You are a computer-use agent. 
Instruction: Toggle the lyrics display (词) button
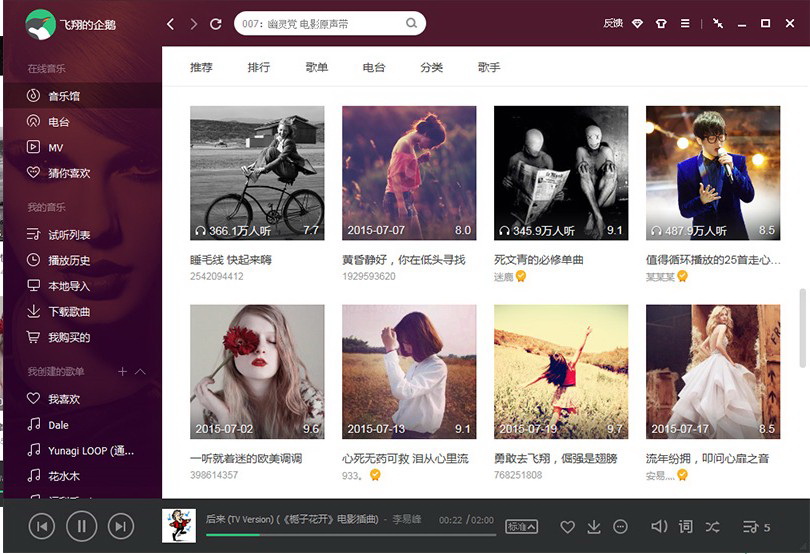685,527
